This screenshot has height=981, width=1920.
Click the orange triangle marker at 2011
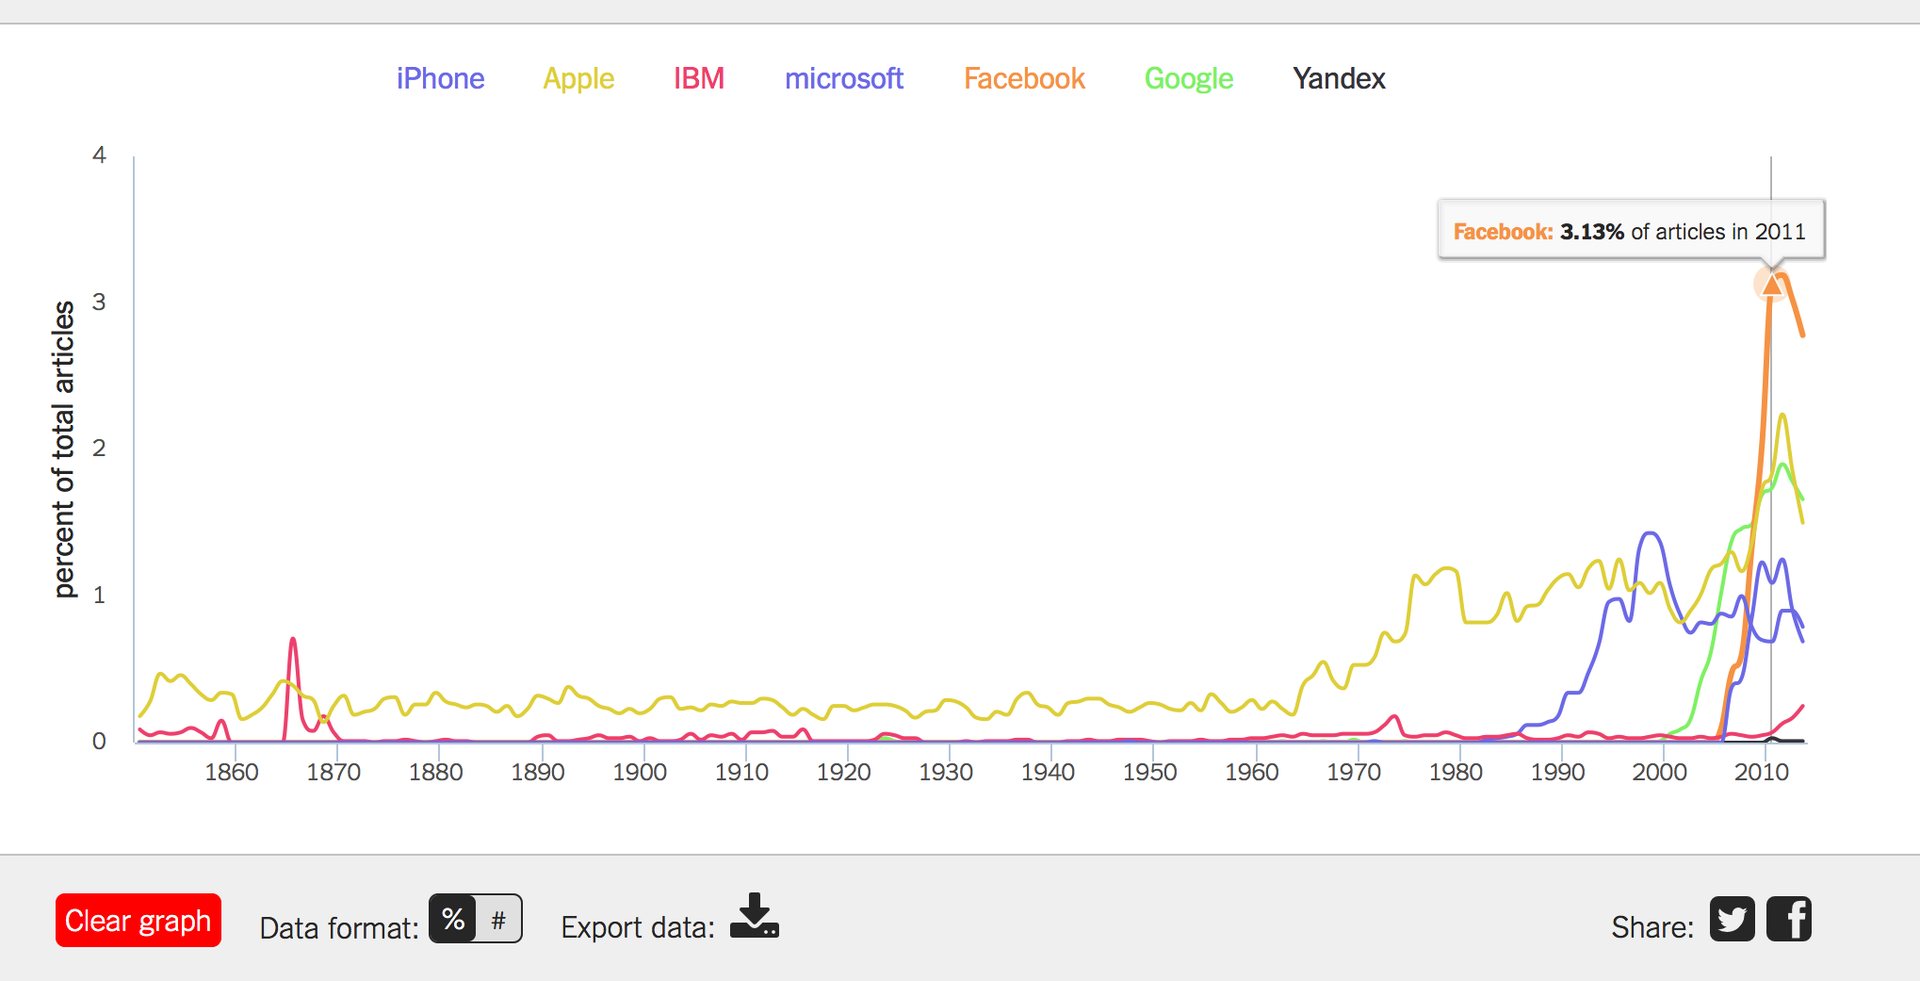1771,285
